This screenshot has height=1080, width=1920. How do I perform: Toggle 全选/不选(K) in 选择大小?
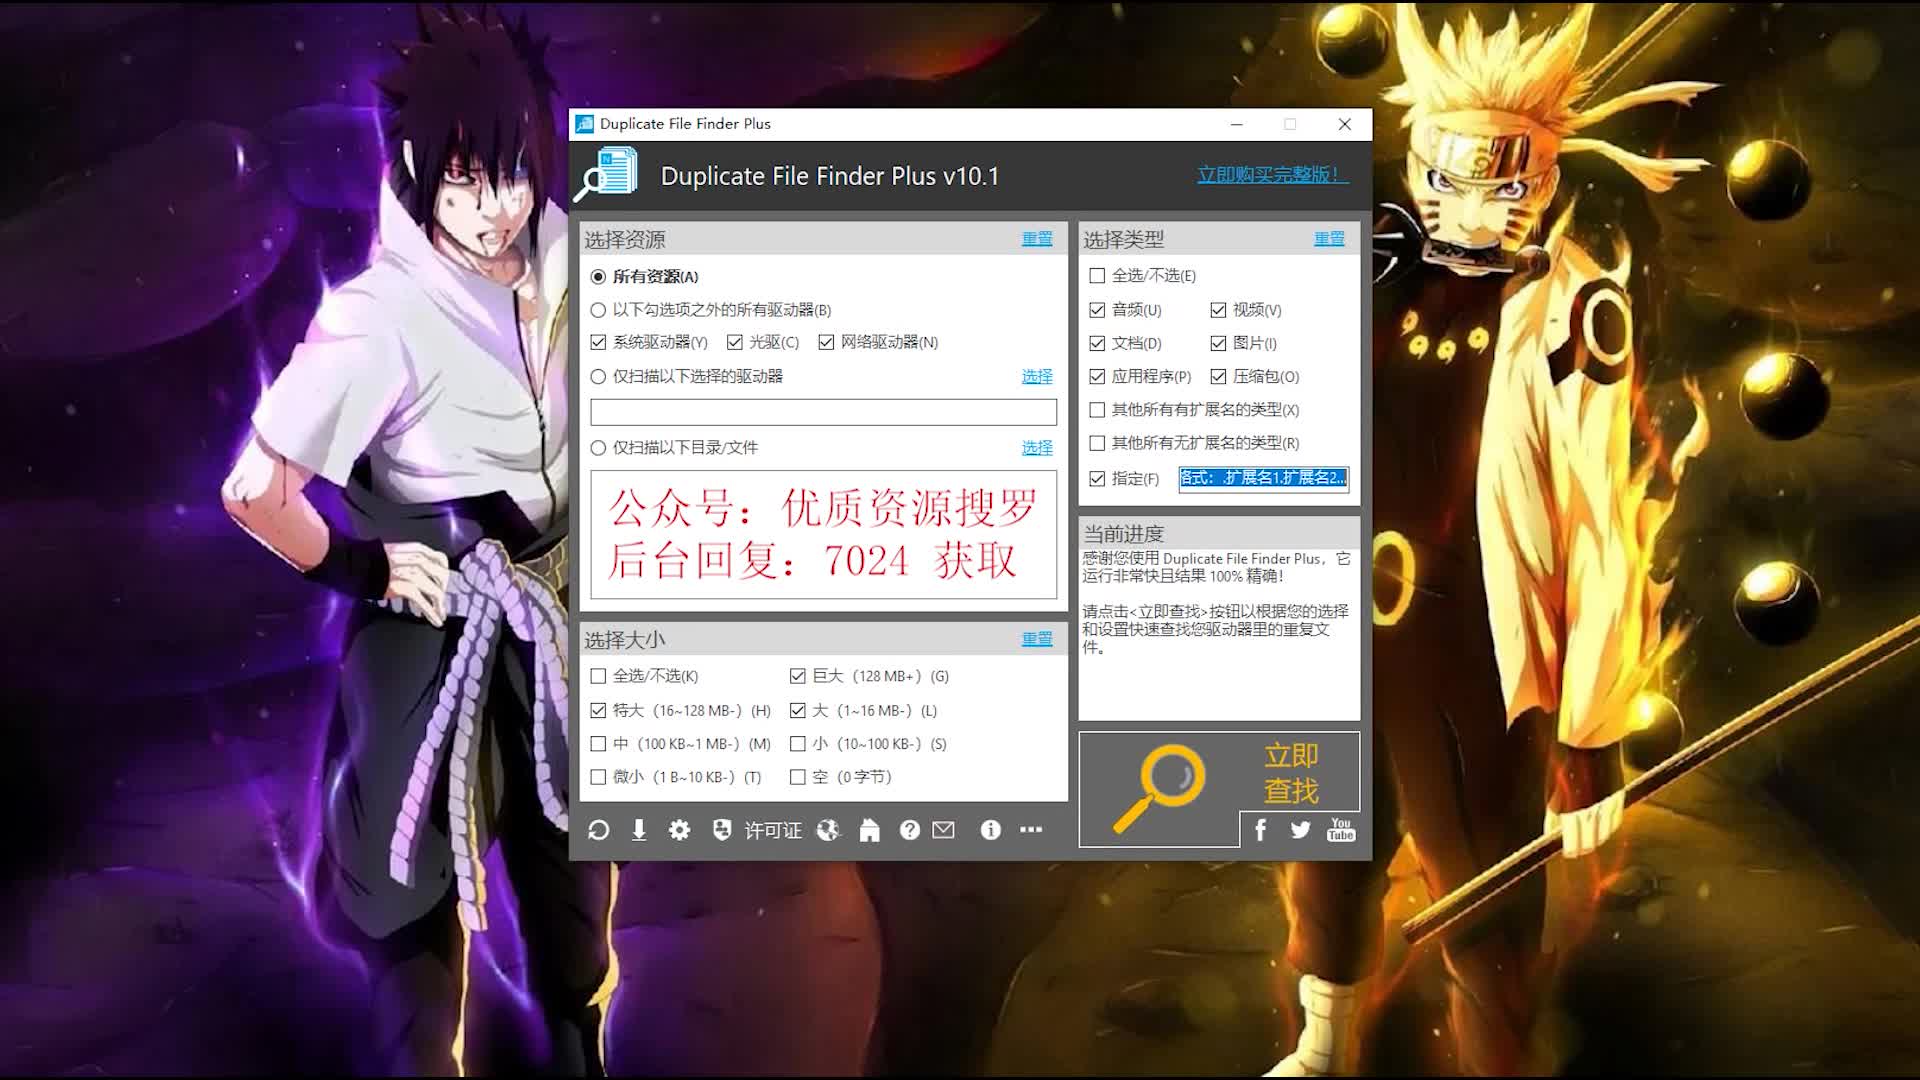598,676
